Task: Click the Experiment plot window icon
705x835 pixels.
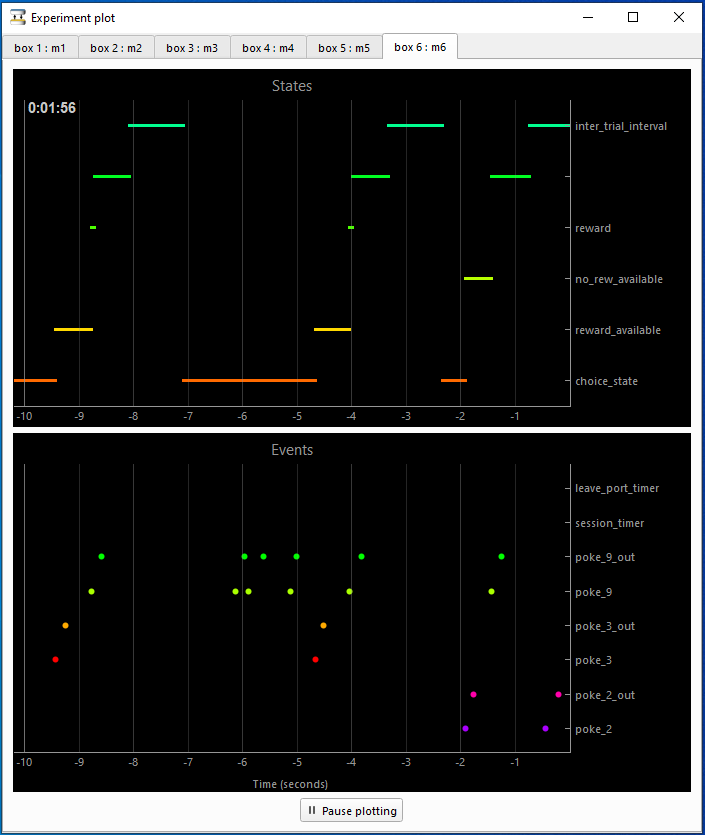Action: 18,18
